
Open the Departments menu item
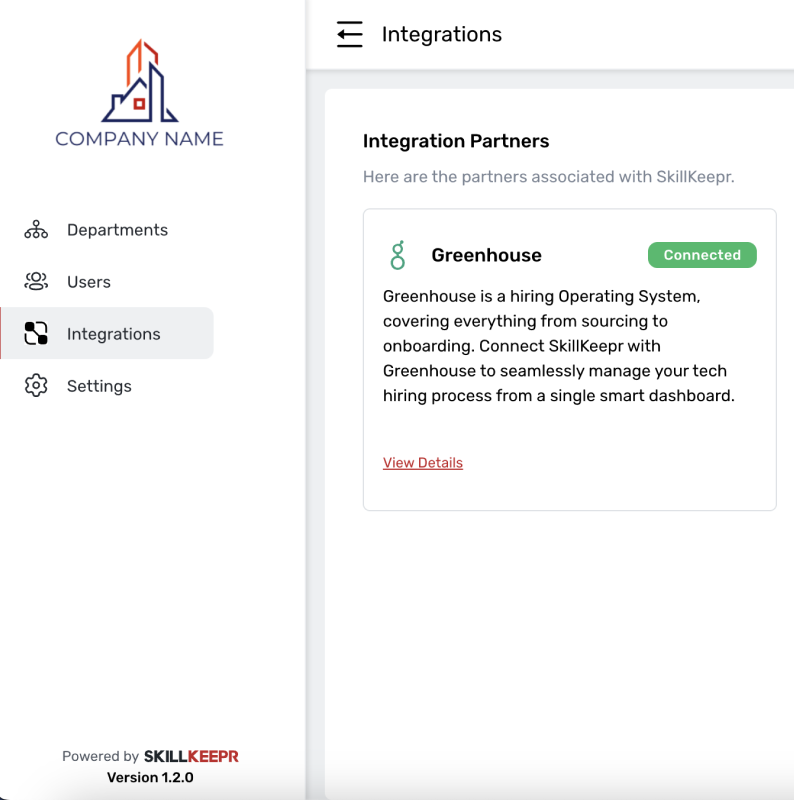pos(107,230)
